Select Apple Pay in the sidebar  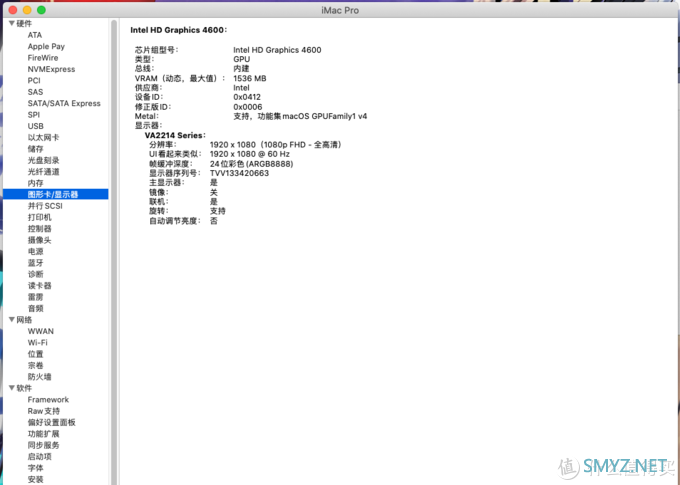click(46, 46)
